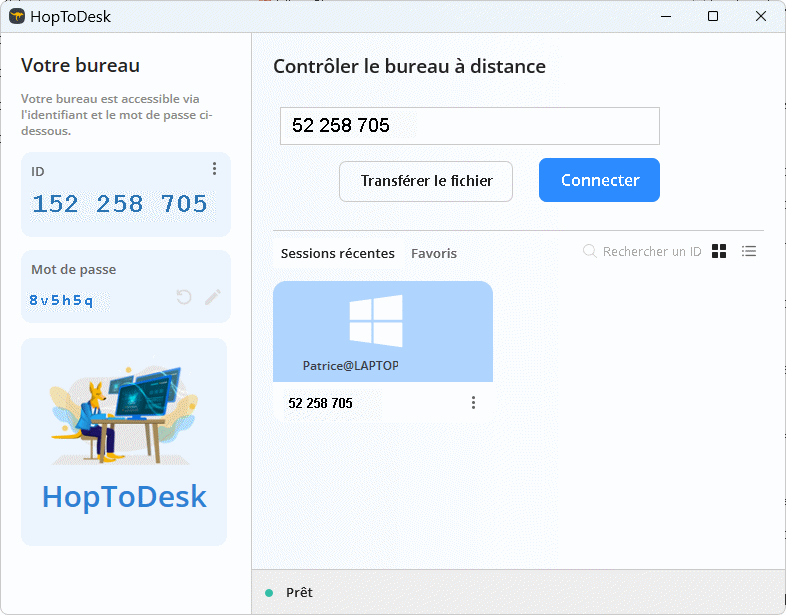Open the Sessions récentes tab
786x615 pixels.
click(x=337, y=254)
